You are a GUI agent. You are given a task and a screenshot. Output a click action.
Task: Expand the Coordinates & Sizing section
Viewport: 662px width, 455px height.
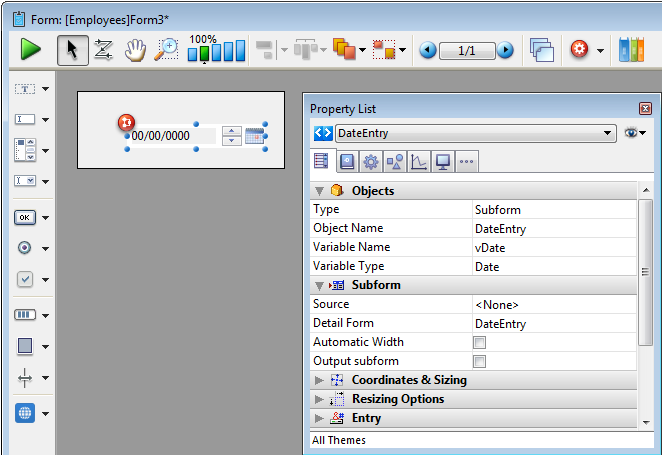tap(320, 380)
